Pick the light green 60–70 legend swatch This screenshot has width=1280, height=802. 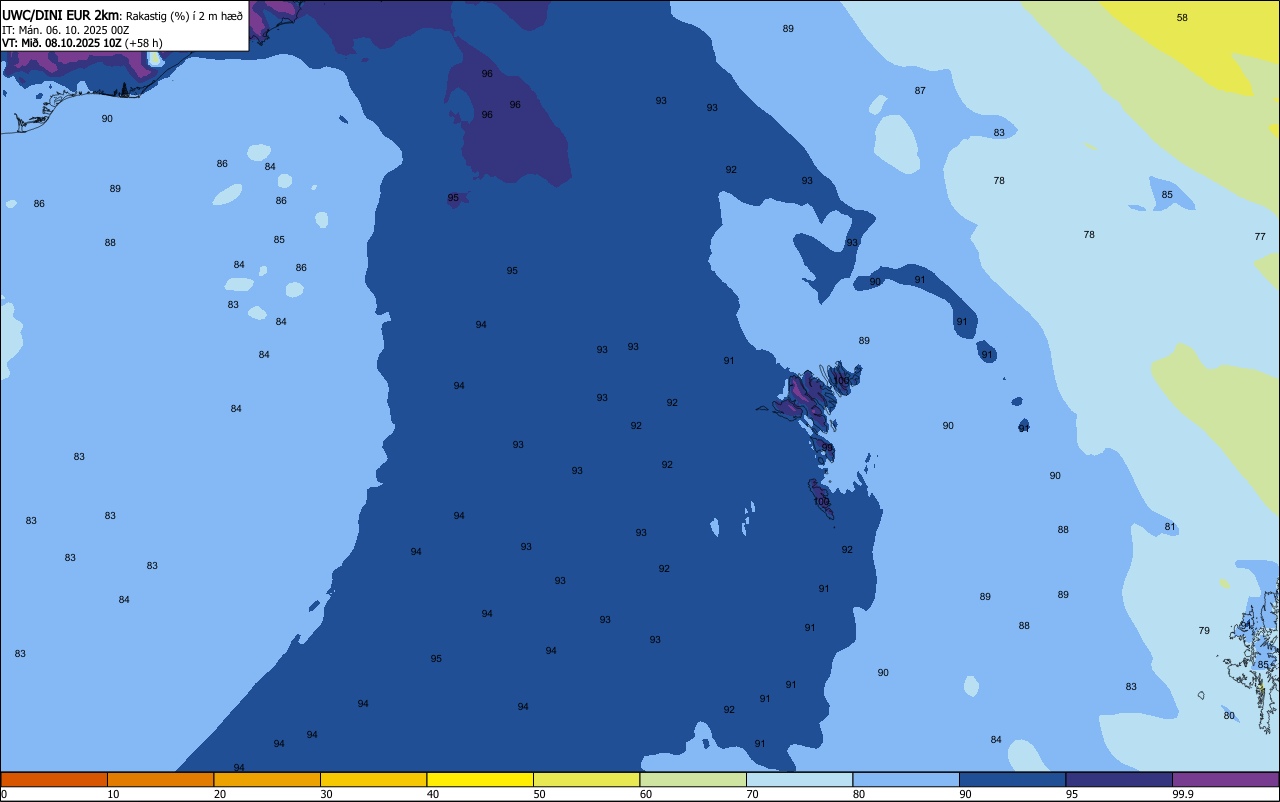[693, 779]
